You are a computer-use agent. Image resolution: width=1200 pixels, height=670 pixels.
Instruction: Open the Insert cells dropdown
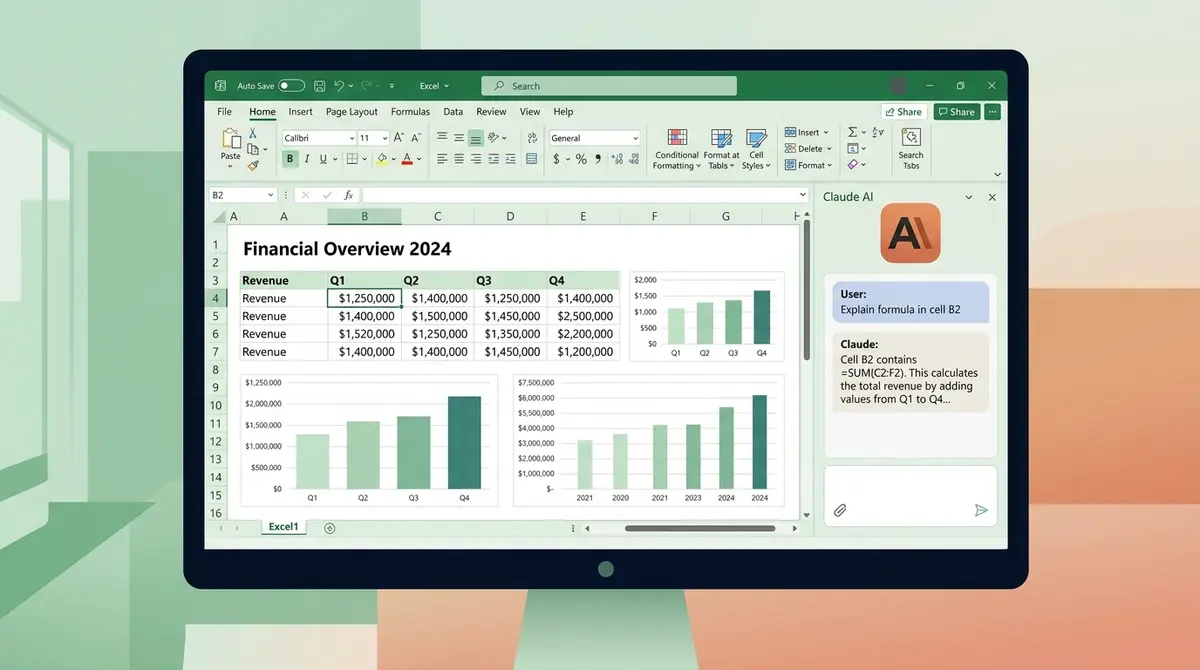tap(806, 132)
